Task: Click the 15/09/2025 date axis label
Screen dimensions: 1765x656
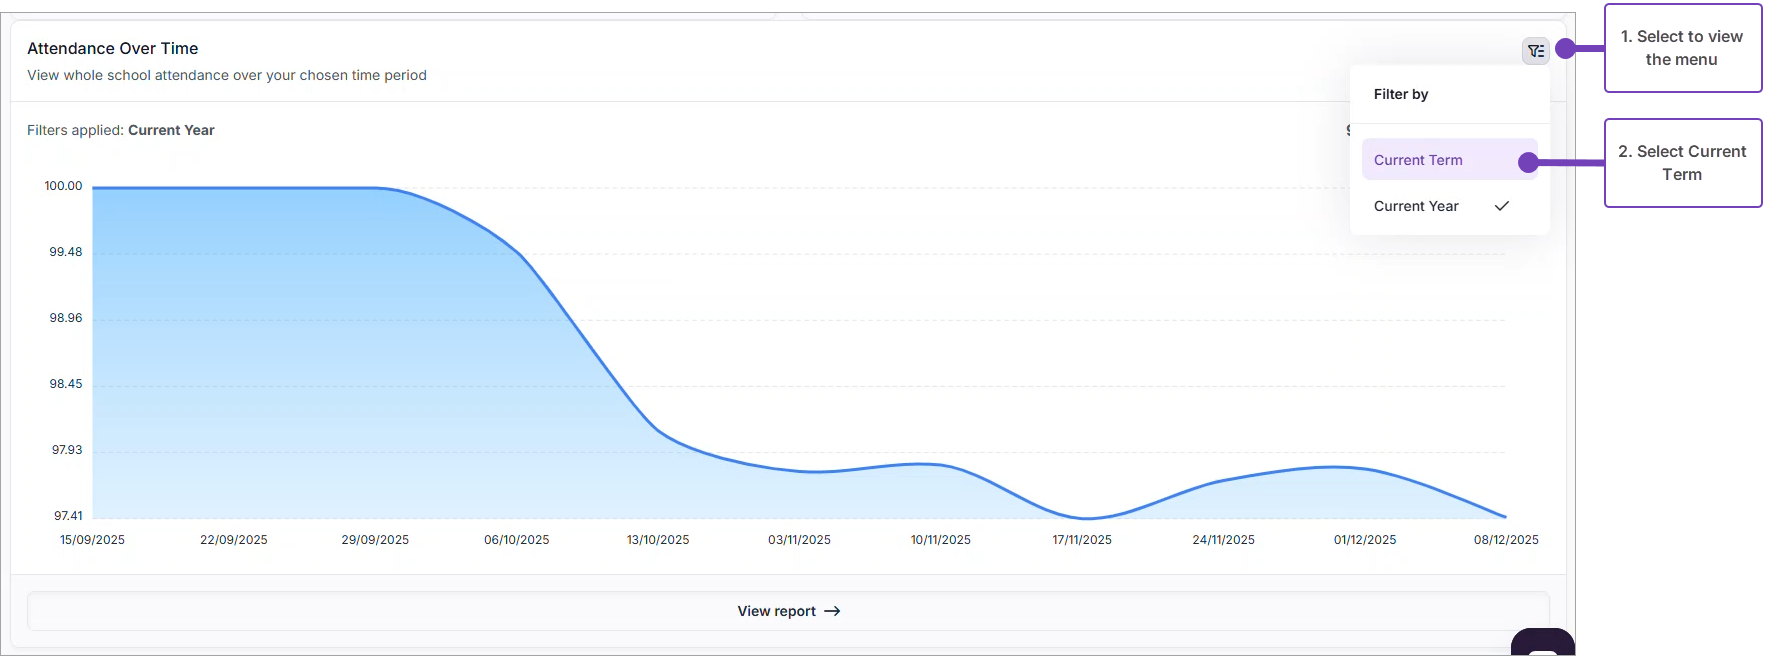Action: pyautogui.click(x=92, y=540)
